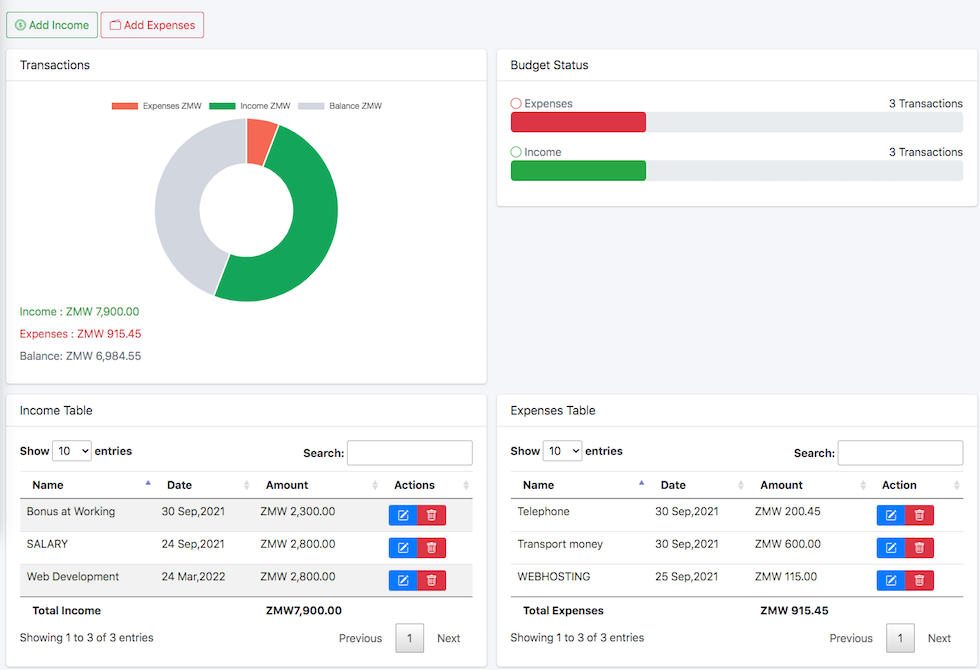The height and width of the screenshot is (670, 980).
Task: Delete the Bonus at Working income entry
Action: pyautogui.click(x=432, y=515)
